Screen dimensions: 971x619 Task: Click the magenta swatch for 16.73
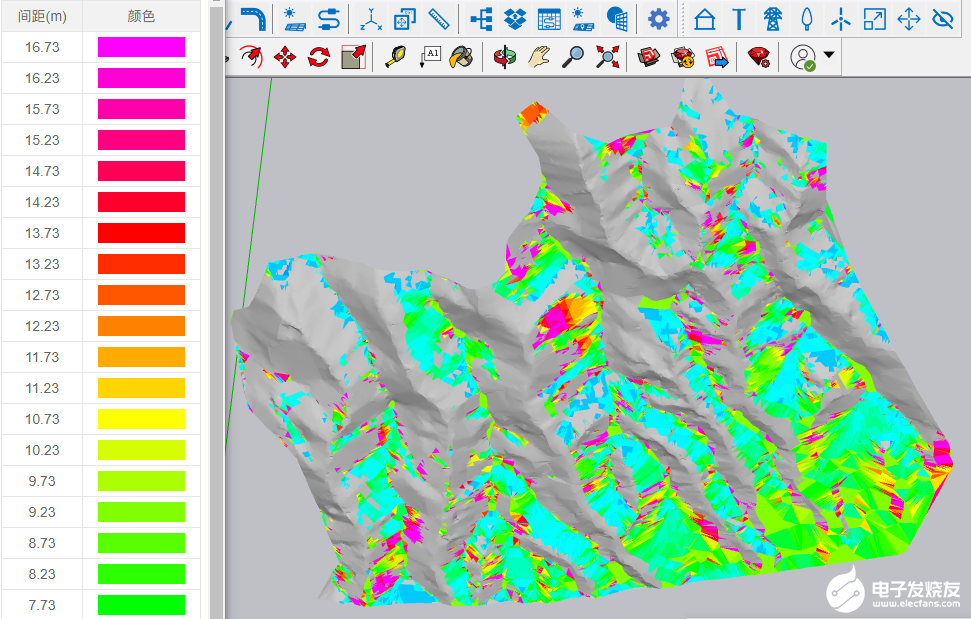[141, 47]
